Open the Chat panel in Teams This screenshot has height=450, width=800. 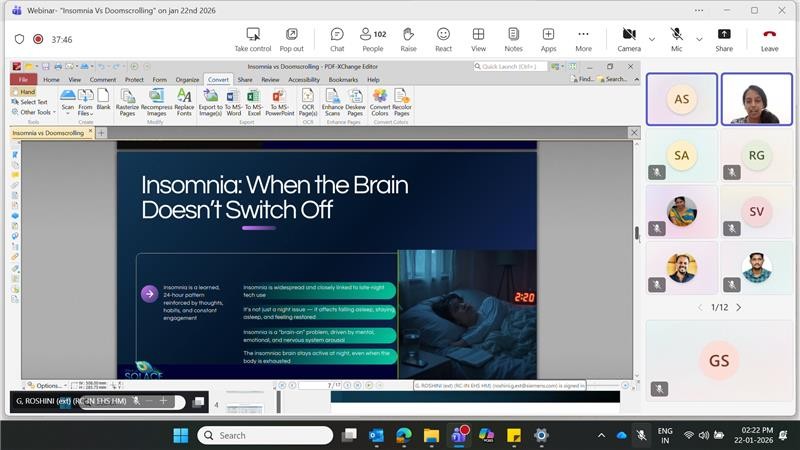click(x=337, y=38)
